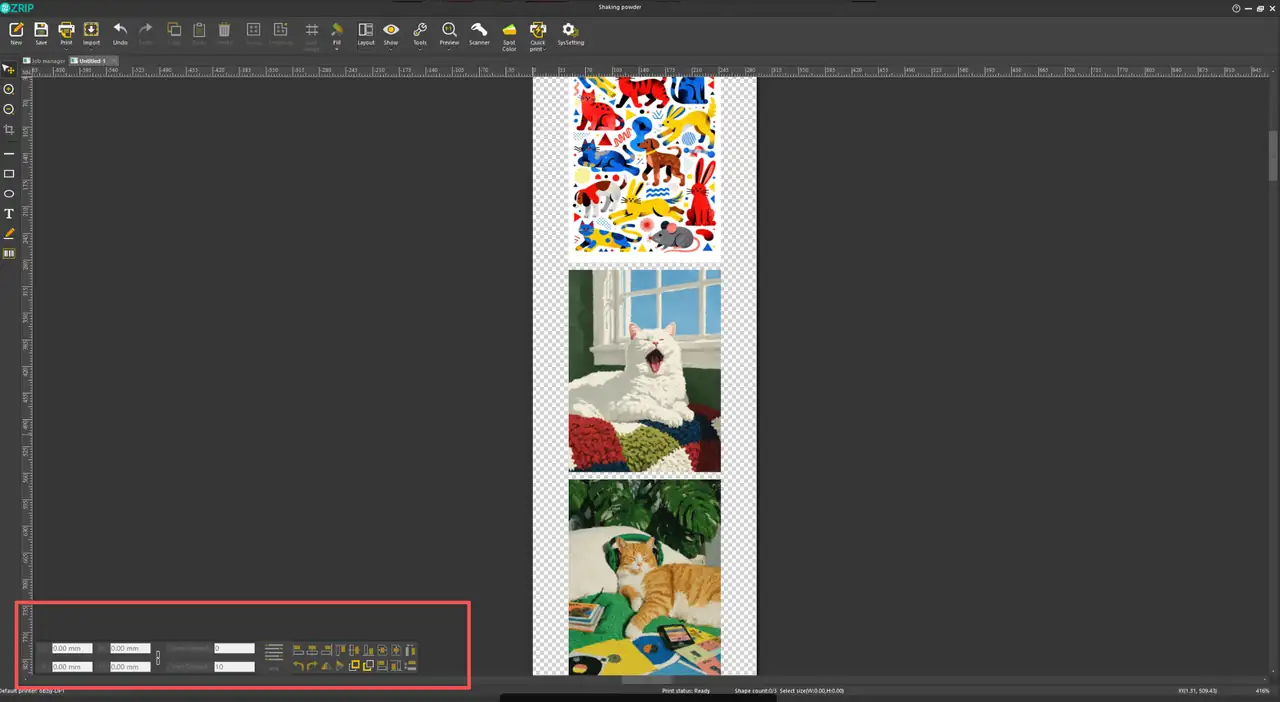This screenshot has height=702, width=1280.
Task: Select the rectangle shape tool
Action: pos(9,174)
